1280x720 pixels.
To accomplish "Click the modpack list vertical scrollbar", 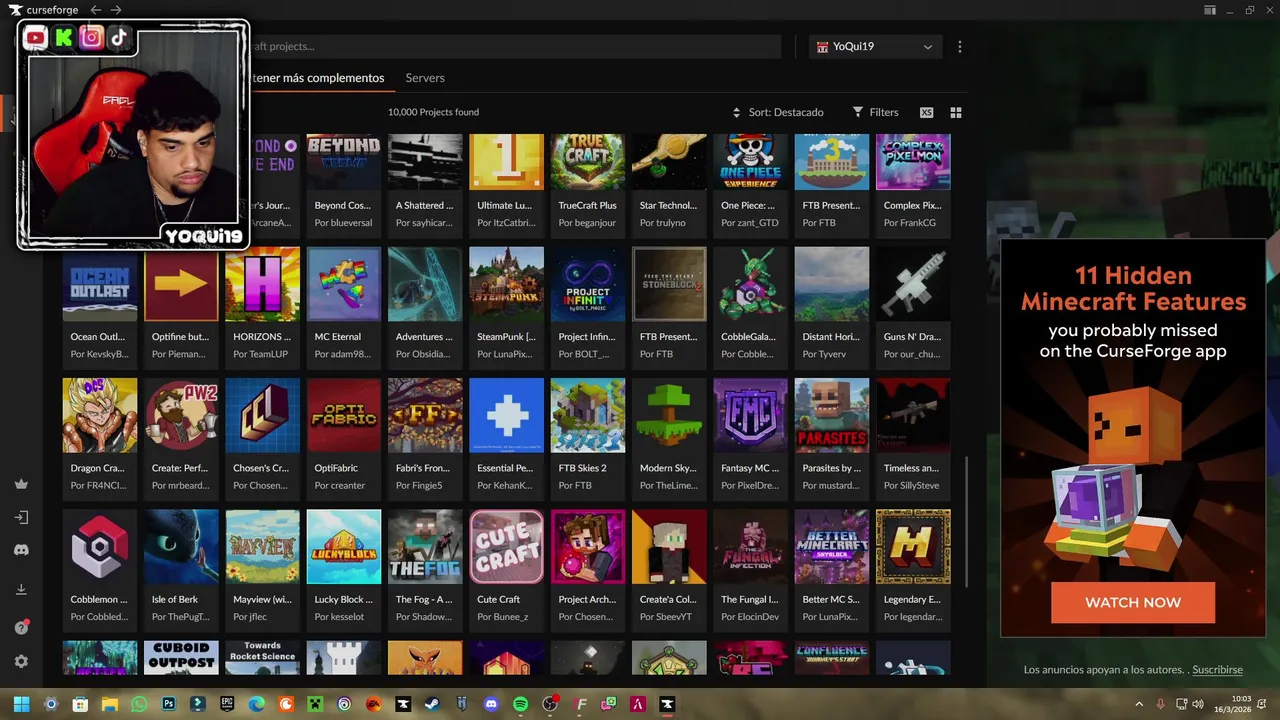I will pyautogui.click(x=966, y=522).
